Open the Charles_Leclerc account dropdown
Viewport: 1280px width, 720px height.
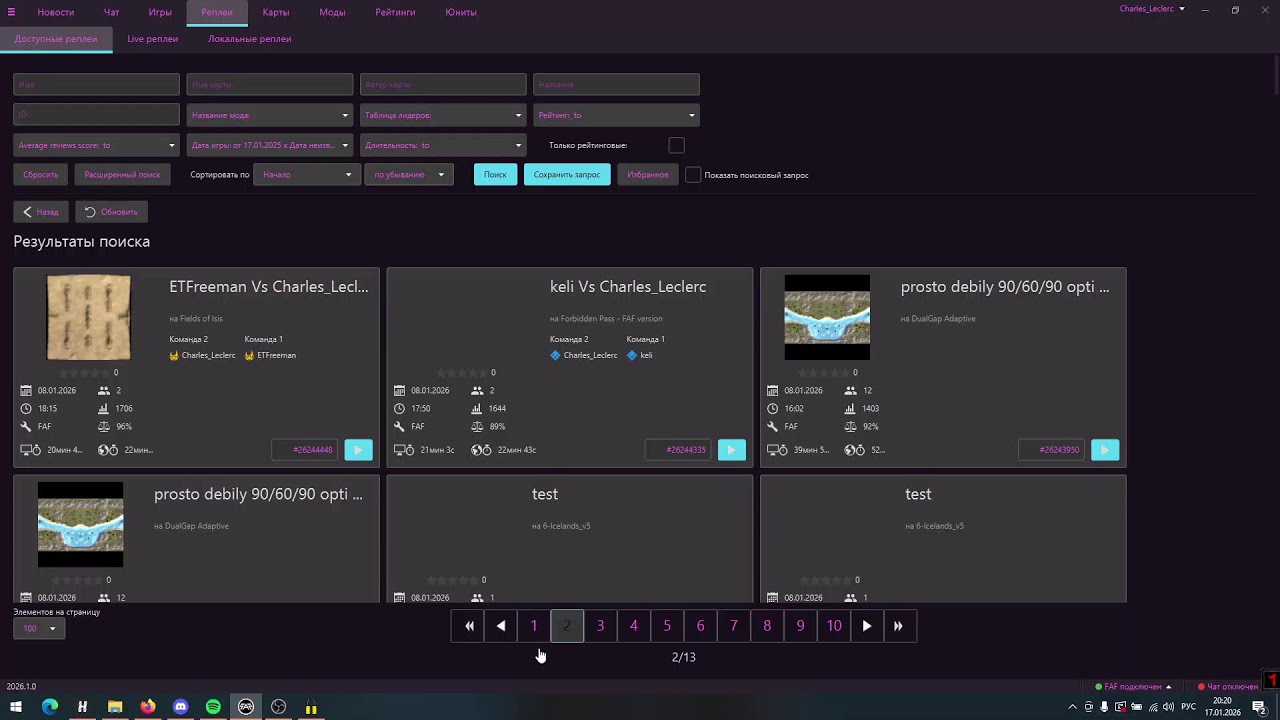pyautogui.click(x=1152, y=9)
